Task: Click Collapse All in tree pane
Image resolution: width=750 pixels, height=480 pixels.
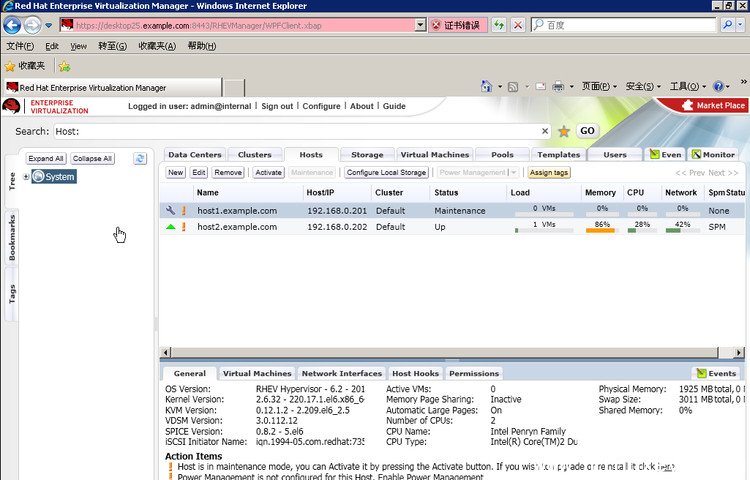Action: tap(92, 158)
